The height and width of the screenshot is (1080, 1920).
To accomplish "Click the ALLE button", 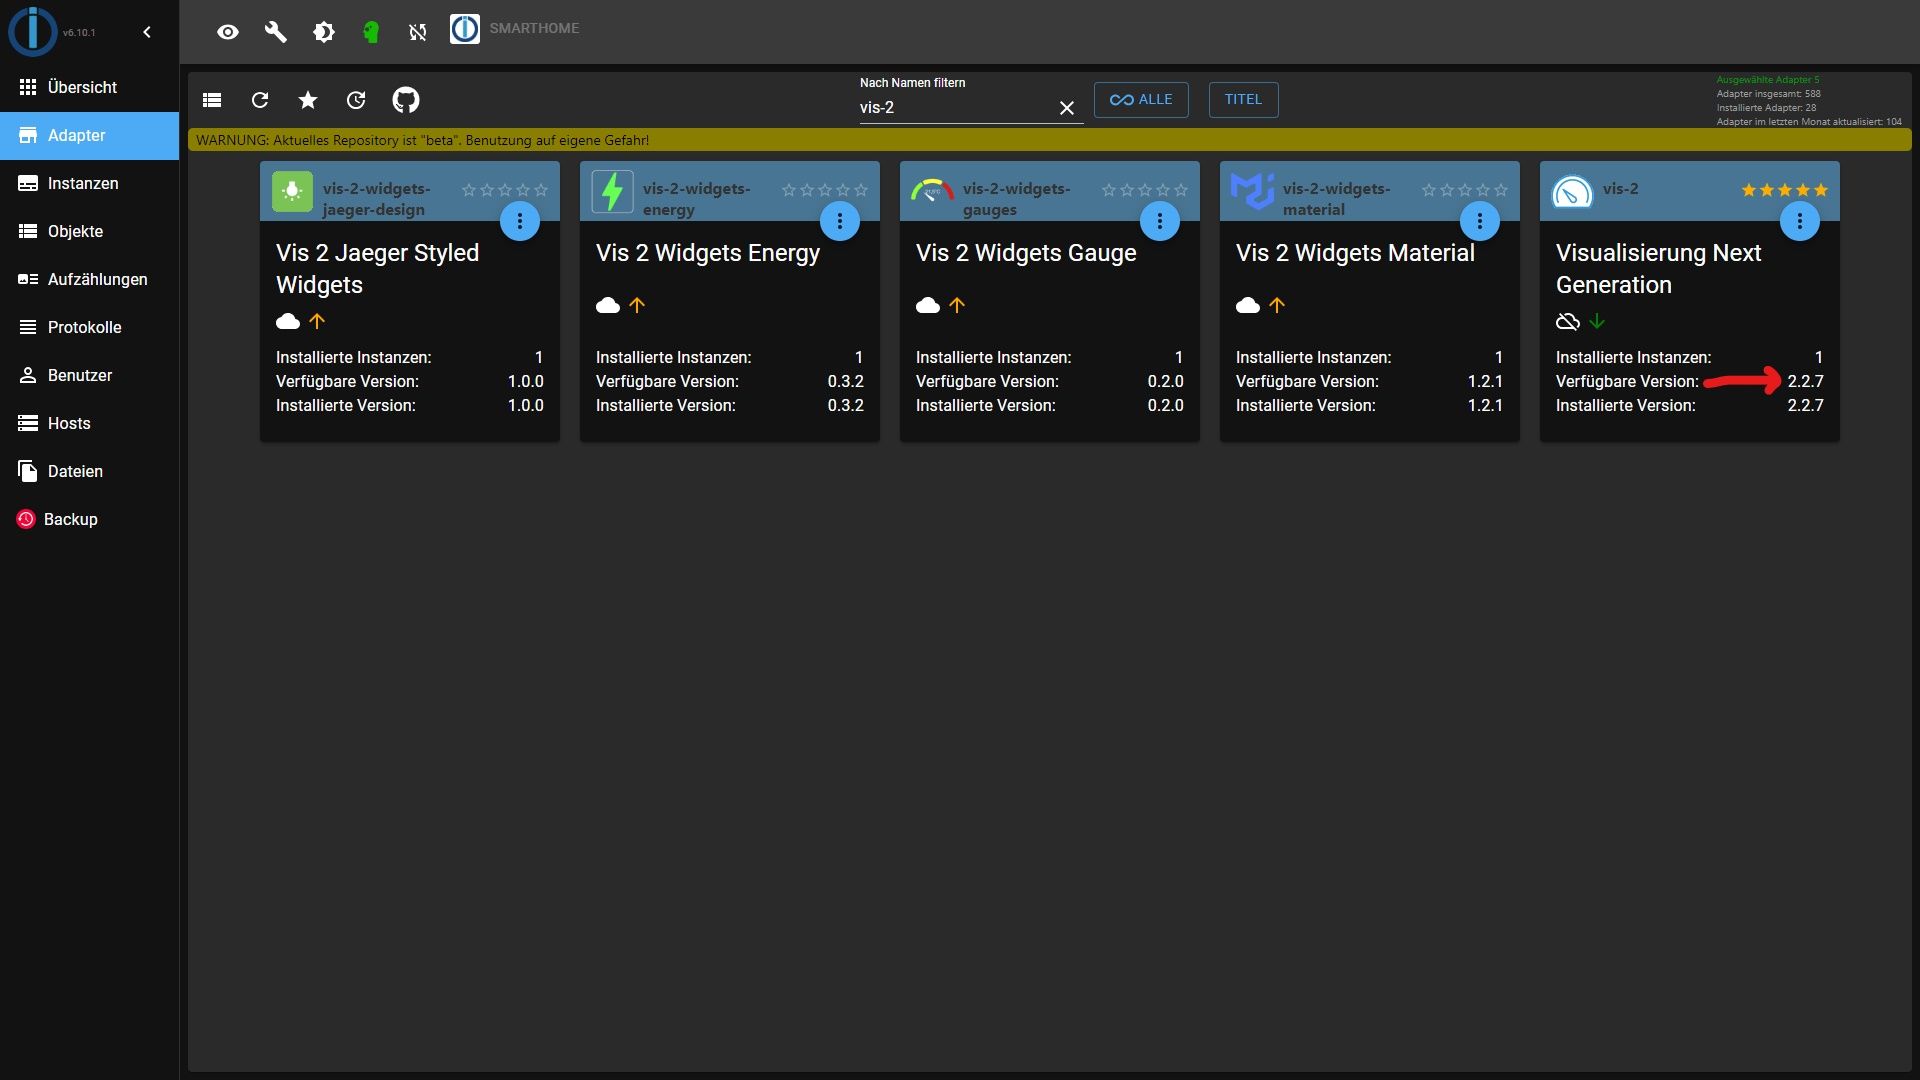I will point(1141,100).
